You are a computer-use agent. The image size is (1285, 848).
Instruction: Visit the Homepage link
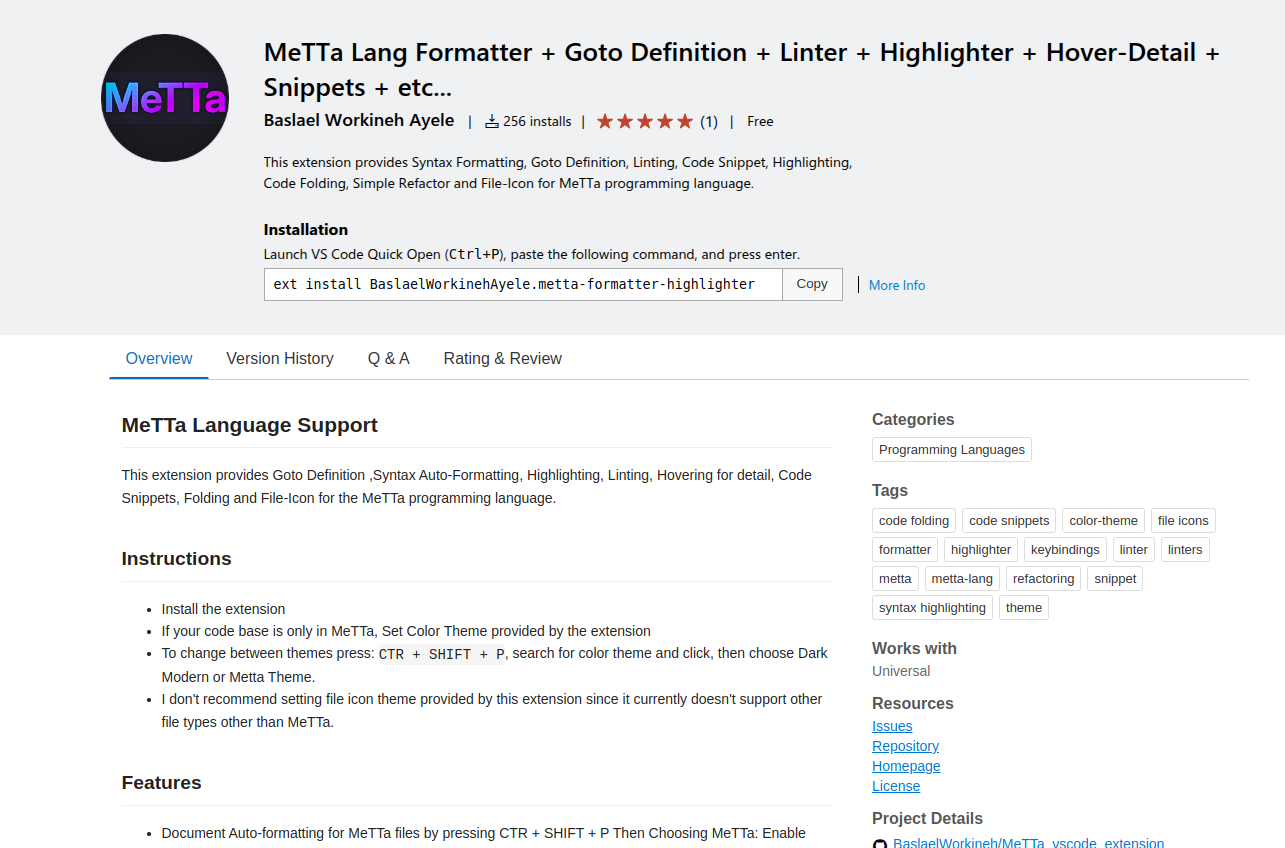906,766
